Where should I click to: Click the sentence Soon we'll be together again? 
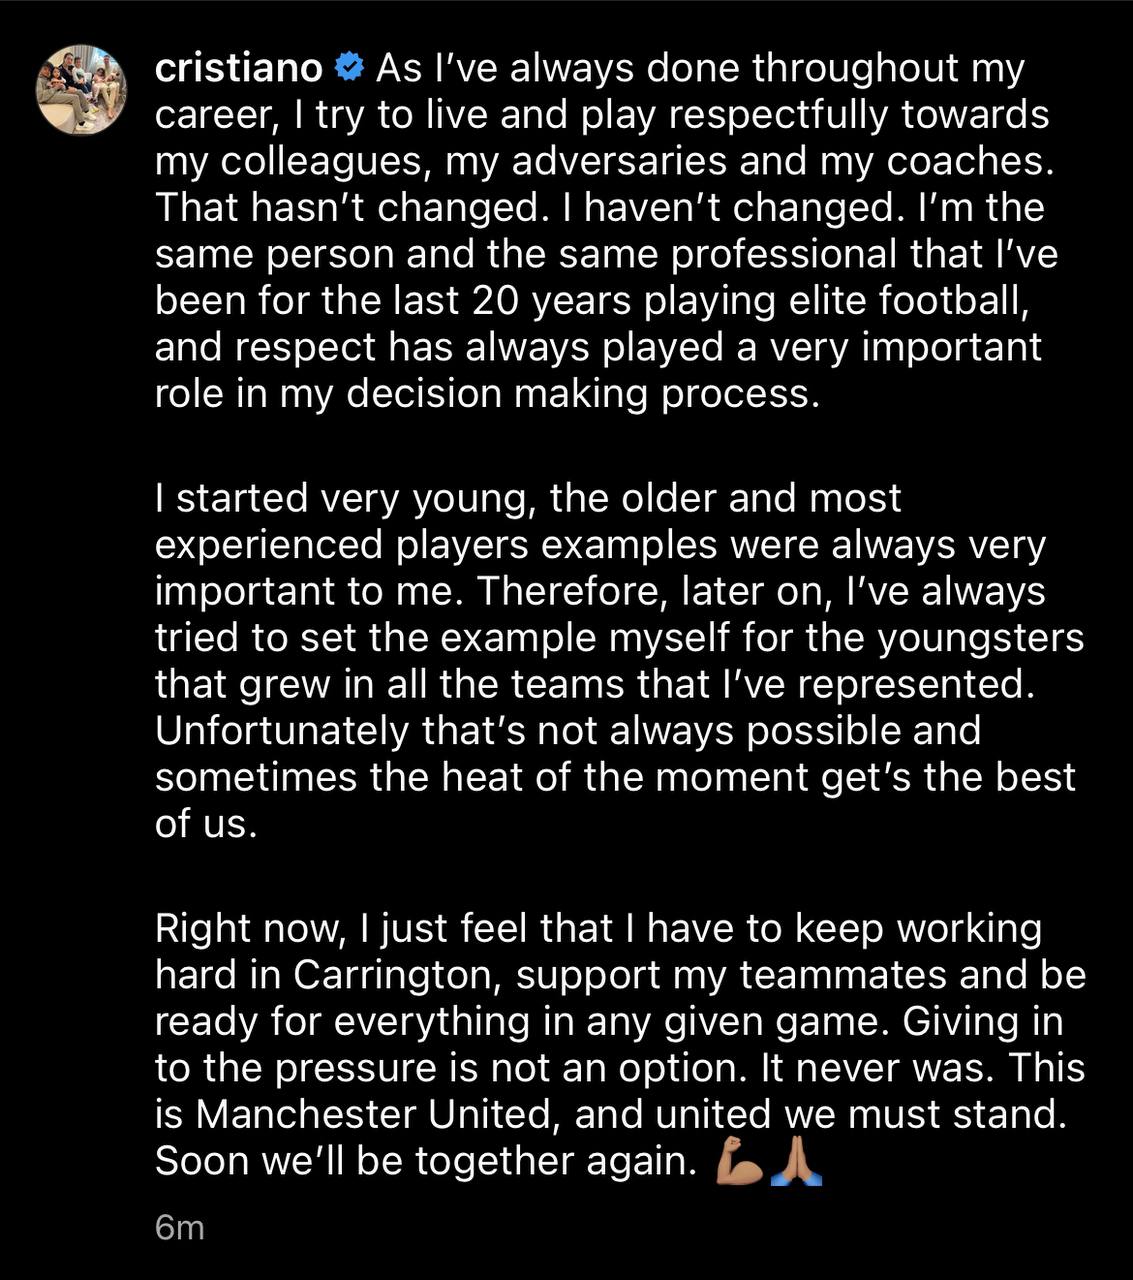pyautogui.click(x=425, y=1161)
